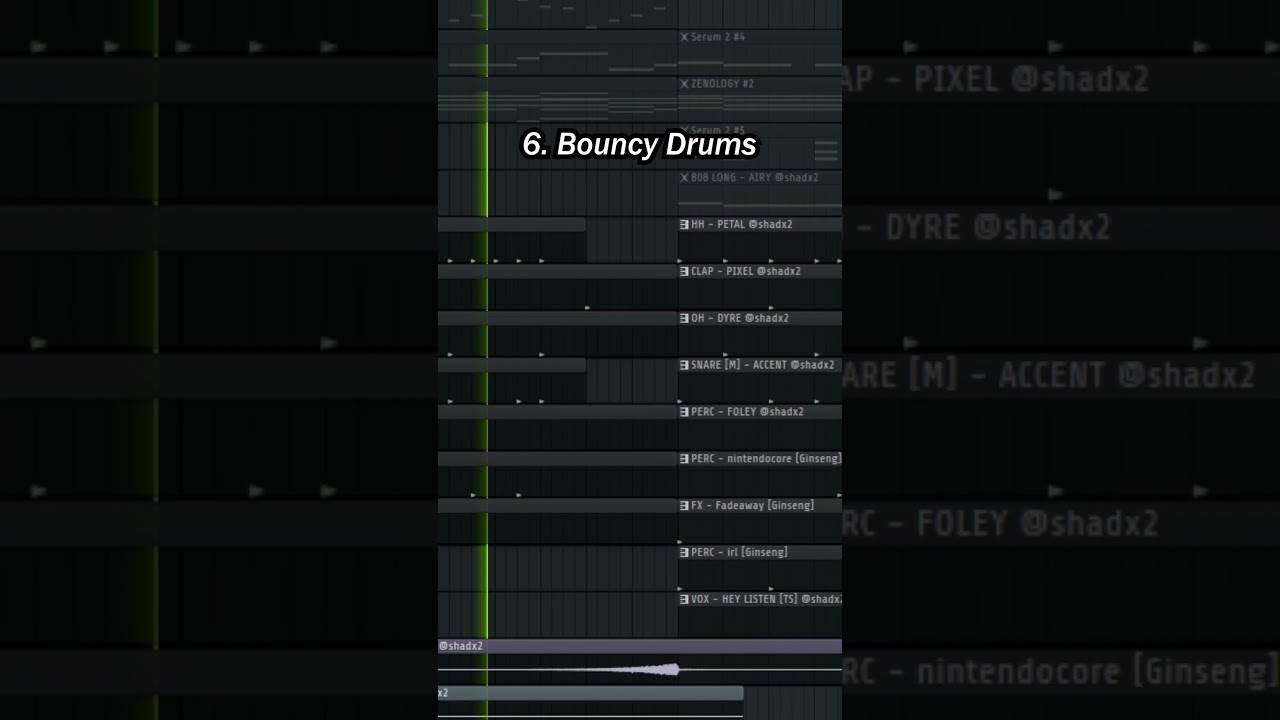
Task: Select the 'PERC - irl [Ginseng]' clip title
Action: tap(739, 553)
